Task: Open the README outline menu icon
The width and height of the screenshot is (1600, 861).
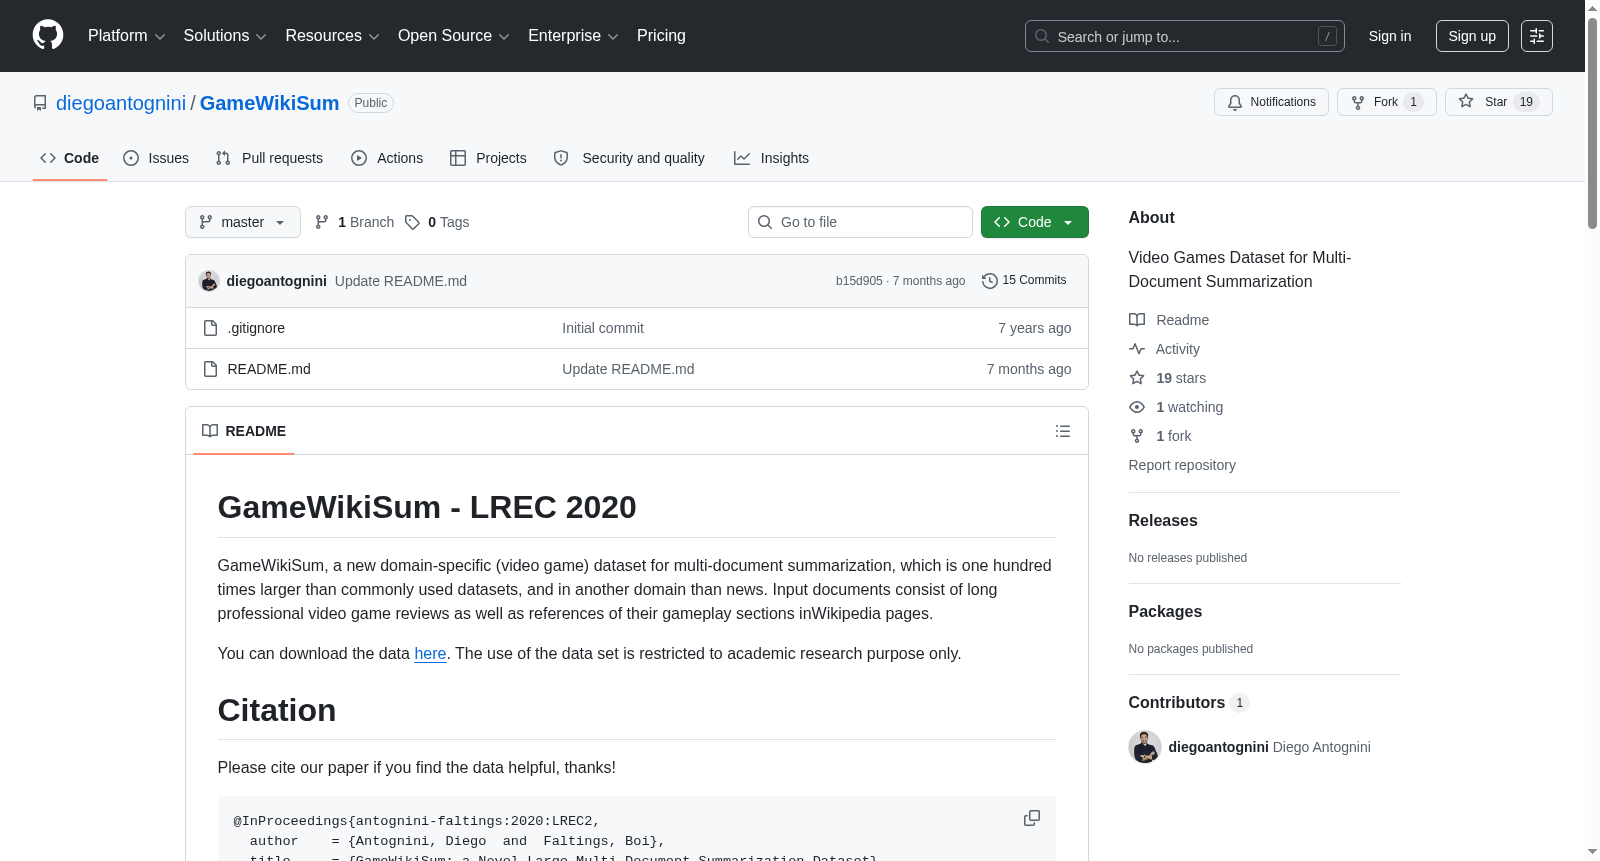Action: click(1063, 431)
